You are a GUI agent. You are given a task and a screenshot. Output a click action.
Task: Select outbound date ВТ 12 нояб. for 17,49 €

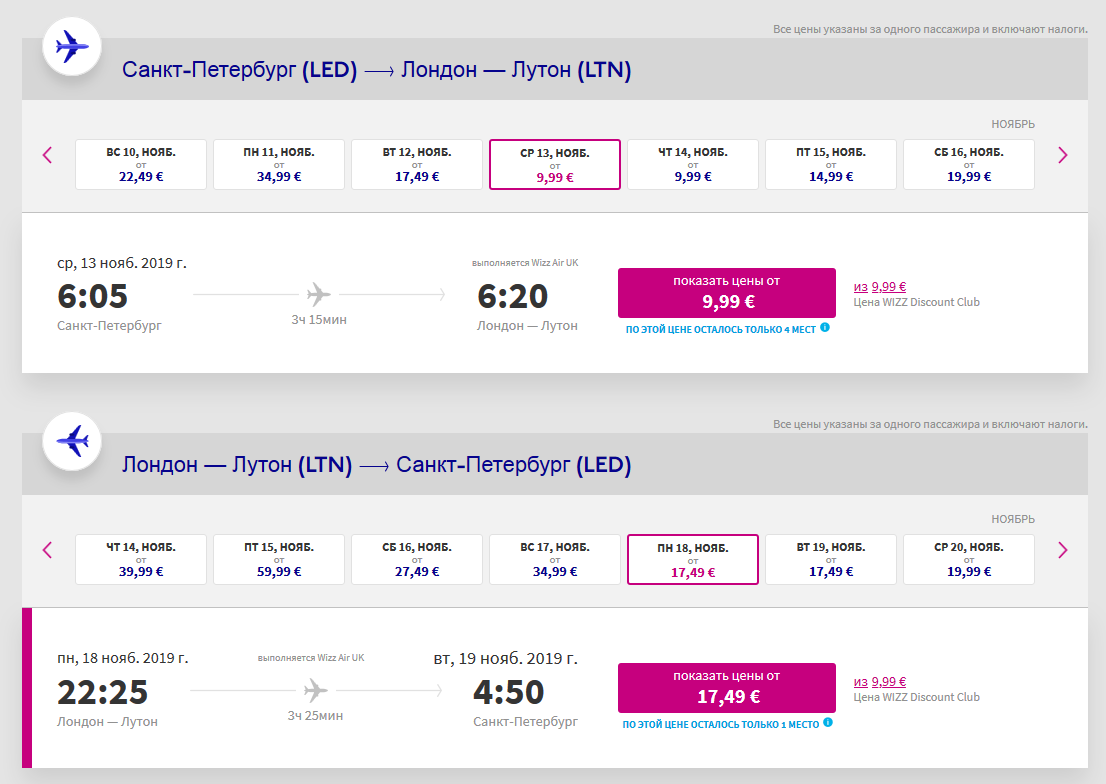417,164
